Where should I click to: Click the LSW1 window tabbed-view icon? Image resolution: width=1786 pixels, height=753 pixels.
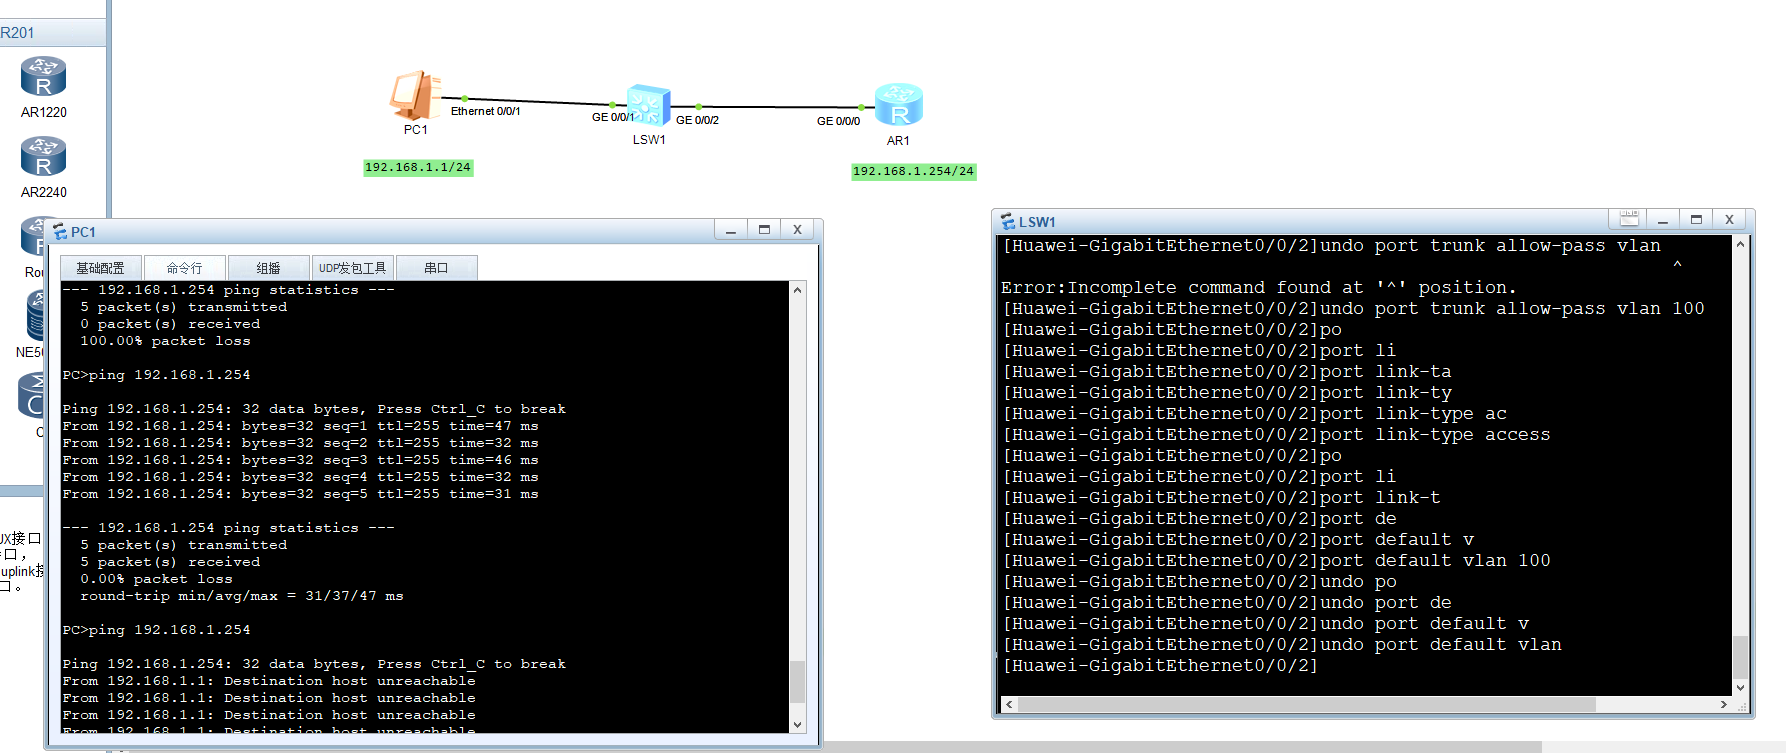tap(1628, 219)
